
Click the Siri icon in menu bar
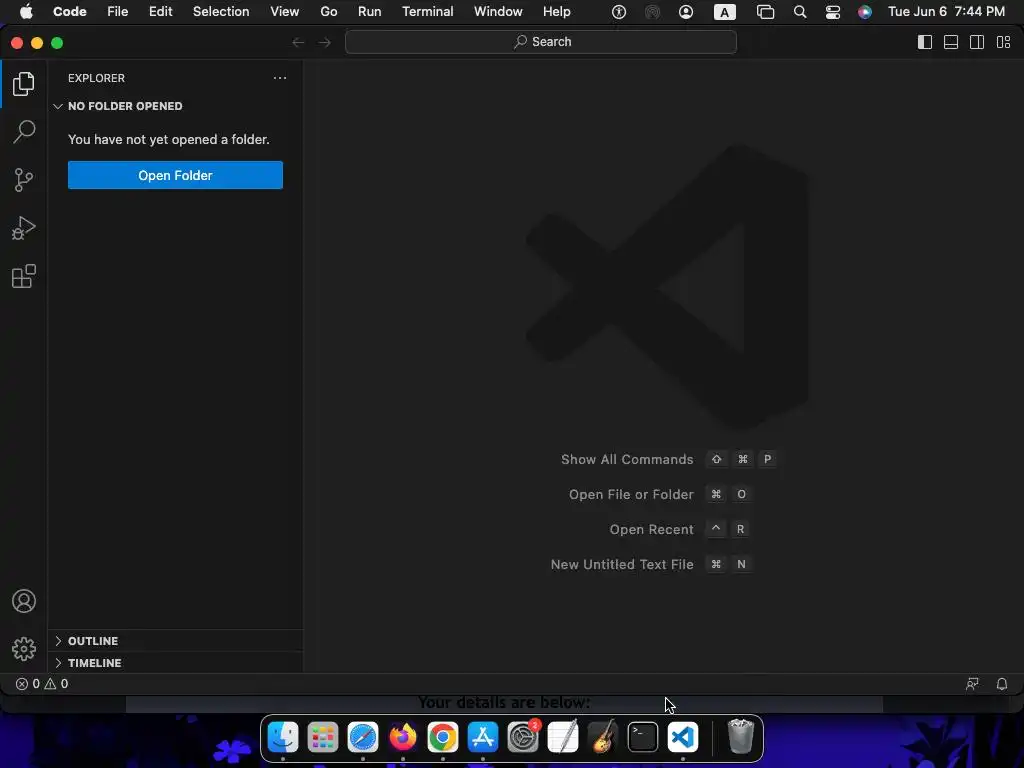coord(865,12)
